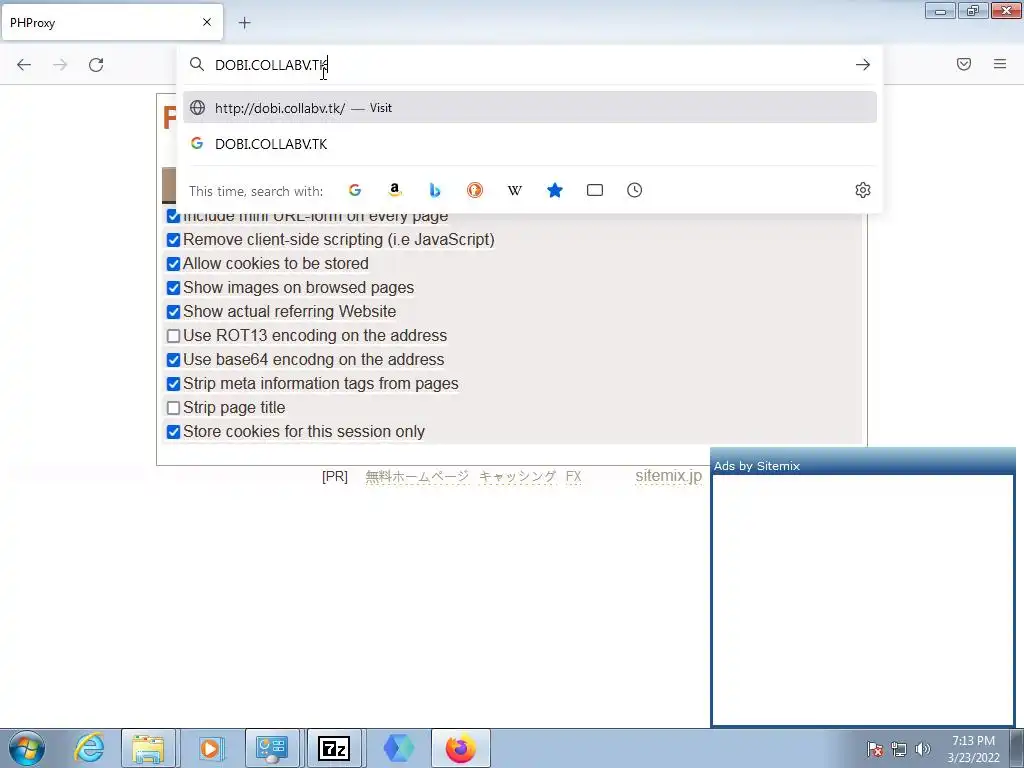Screen dimensions: 1024x768
Task: Toggle Include mini URL-form on every page
Action: click(x=173, y=216)
